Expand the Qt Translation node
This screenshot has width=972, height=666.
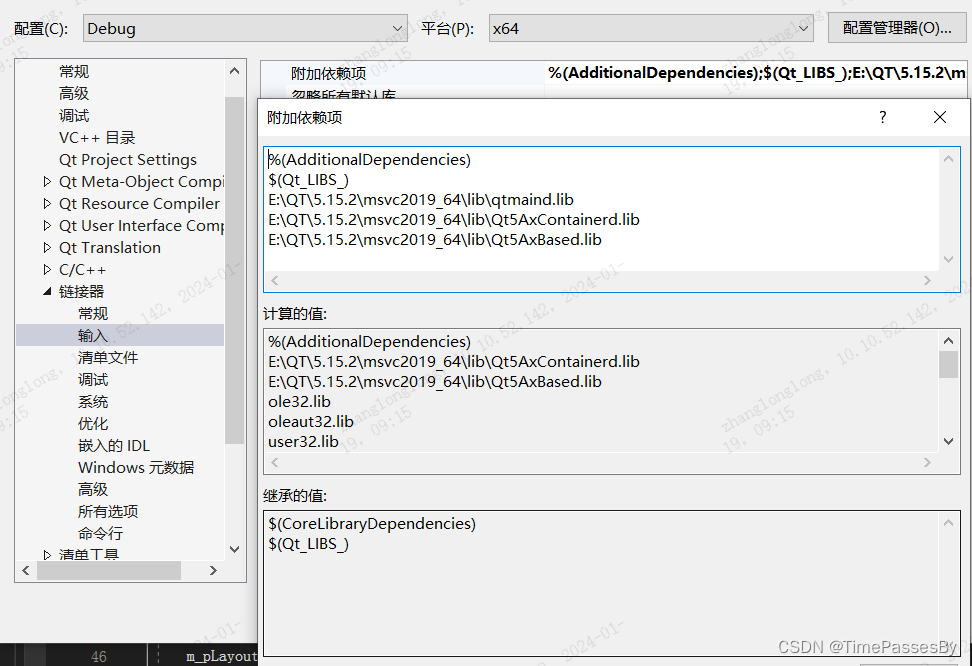tap(46, 247)
